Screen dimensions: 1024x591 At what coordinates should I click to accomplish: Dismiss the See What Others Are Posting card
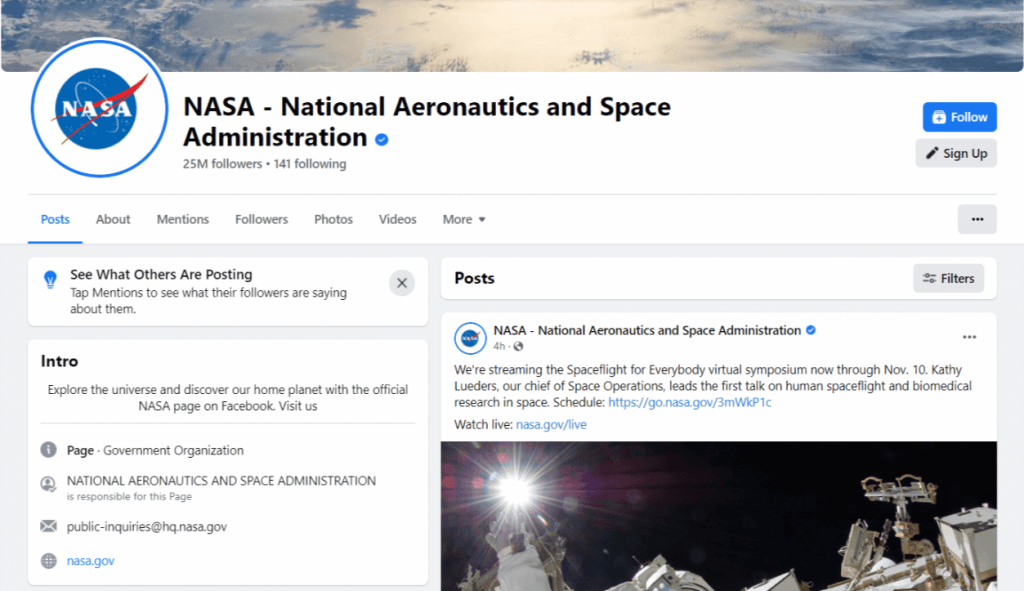pos(402,283)
